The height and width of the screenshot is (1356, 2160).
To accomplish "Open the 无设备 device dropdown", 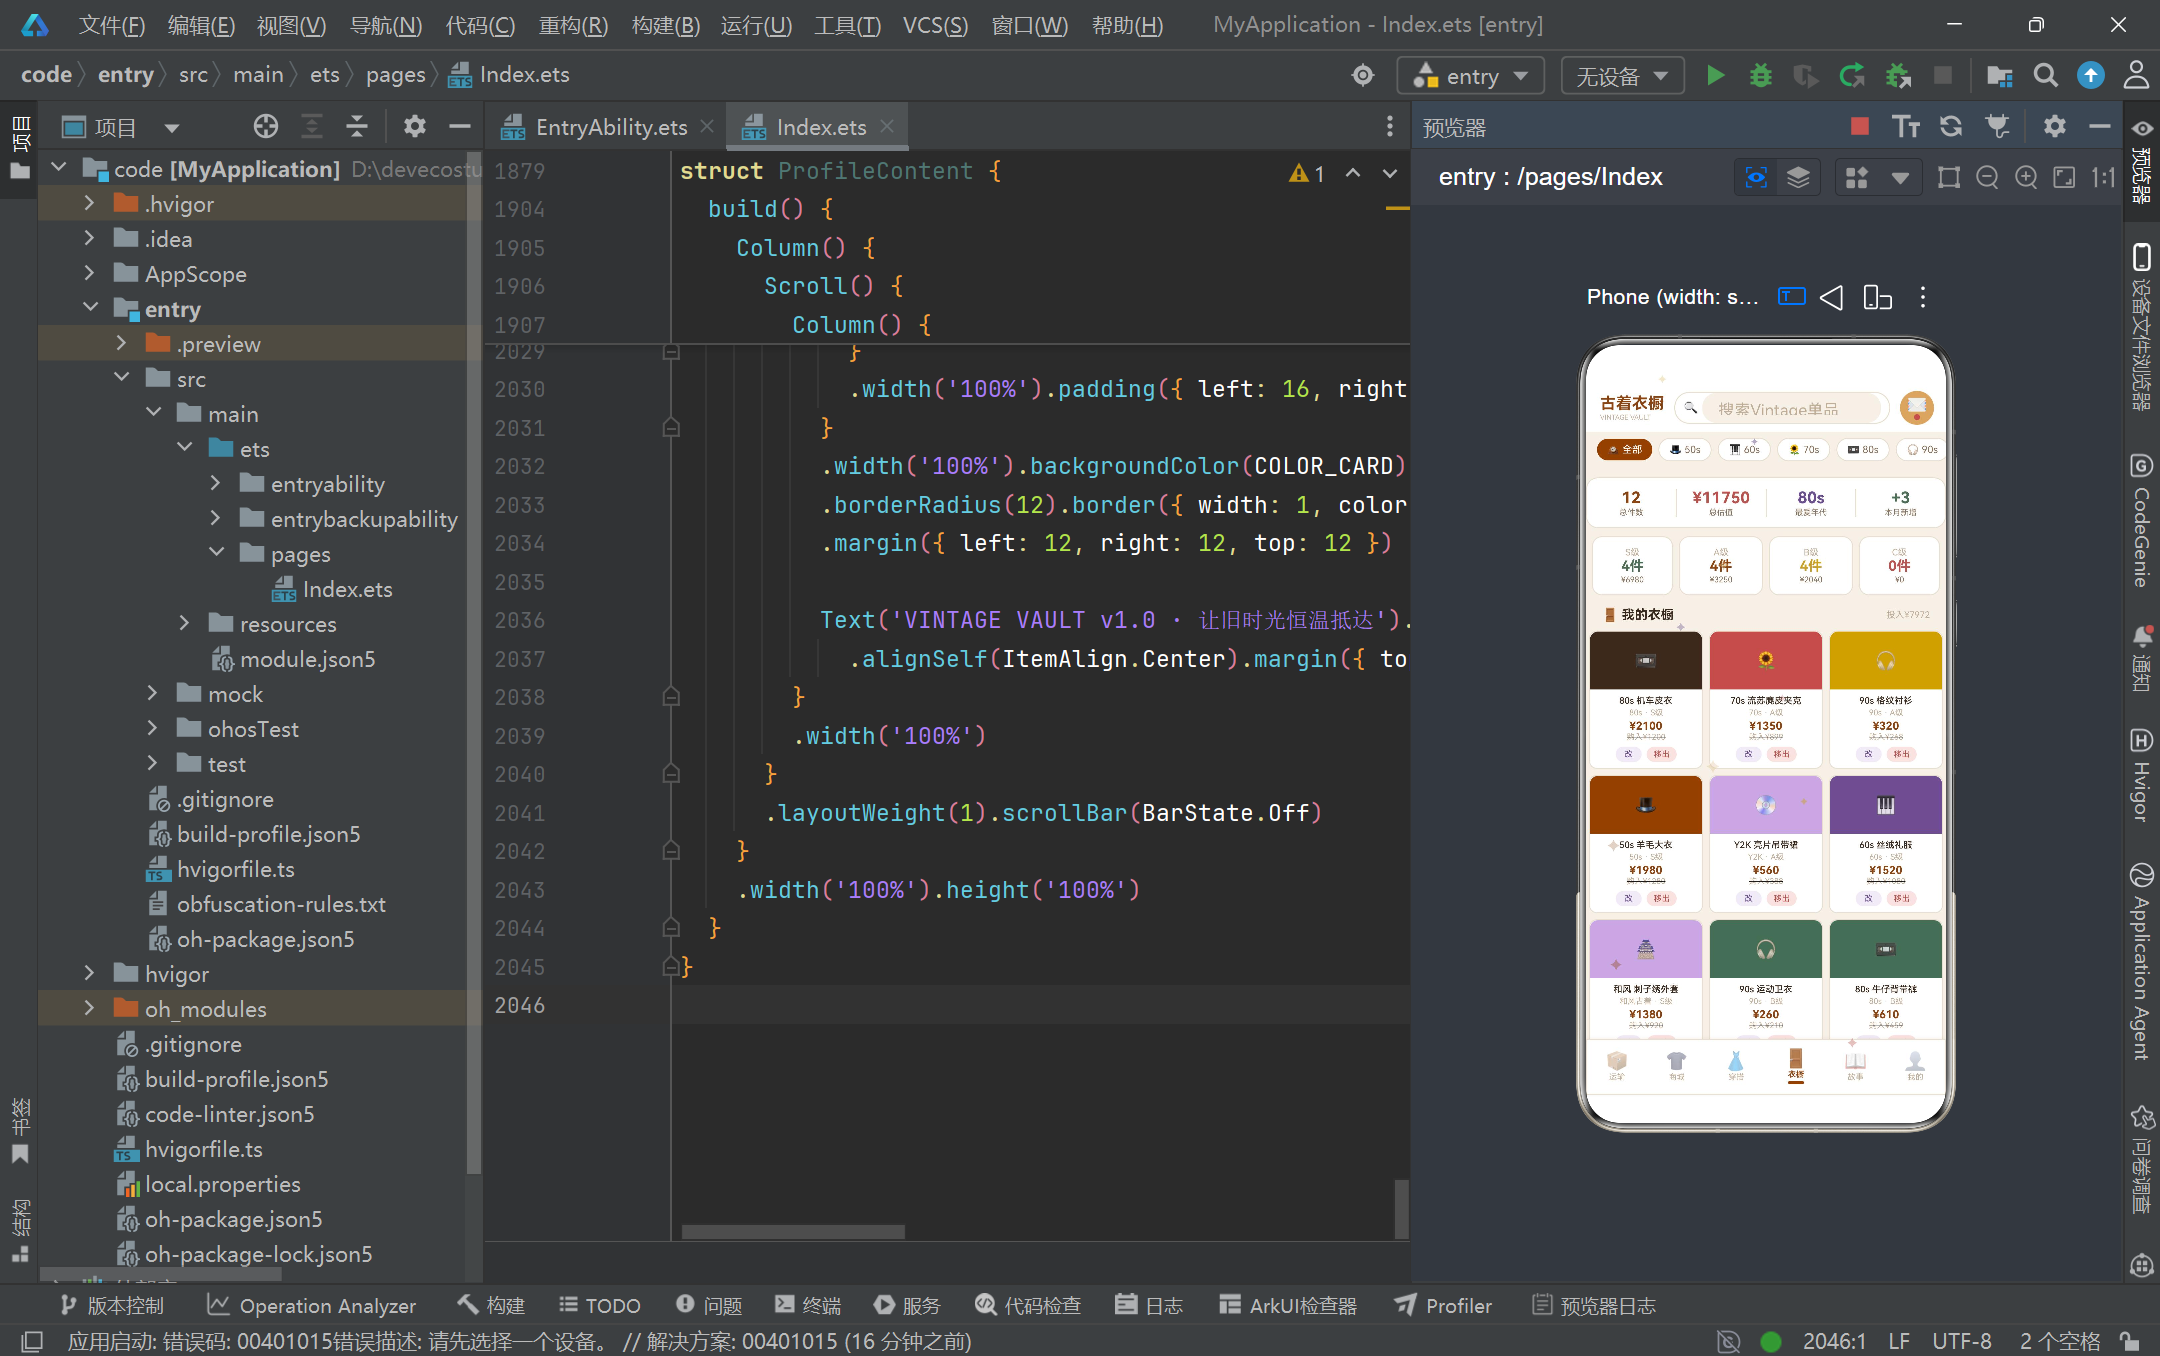I will click(1622, 76).
